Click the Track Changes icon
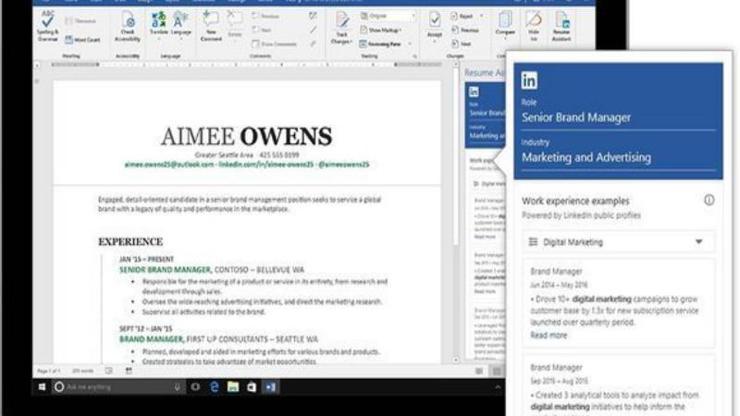 click(342, 24)
